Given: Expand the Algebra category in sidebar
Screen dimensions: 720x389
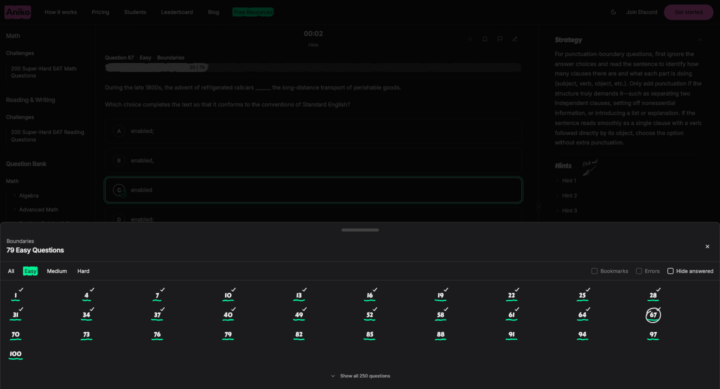Looking at the screenshot, I should 28,196.
